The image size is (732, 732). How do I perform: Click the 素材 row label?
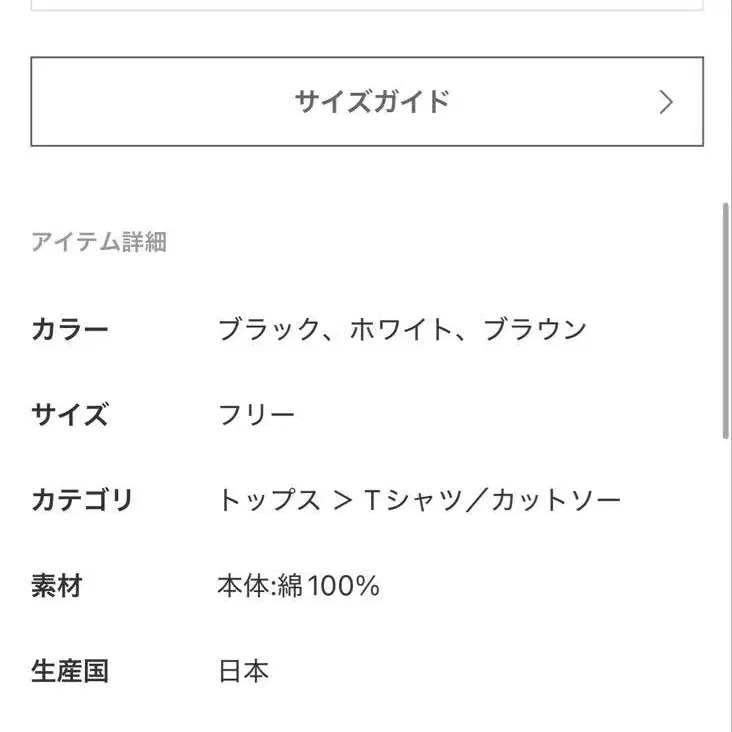56,586
